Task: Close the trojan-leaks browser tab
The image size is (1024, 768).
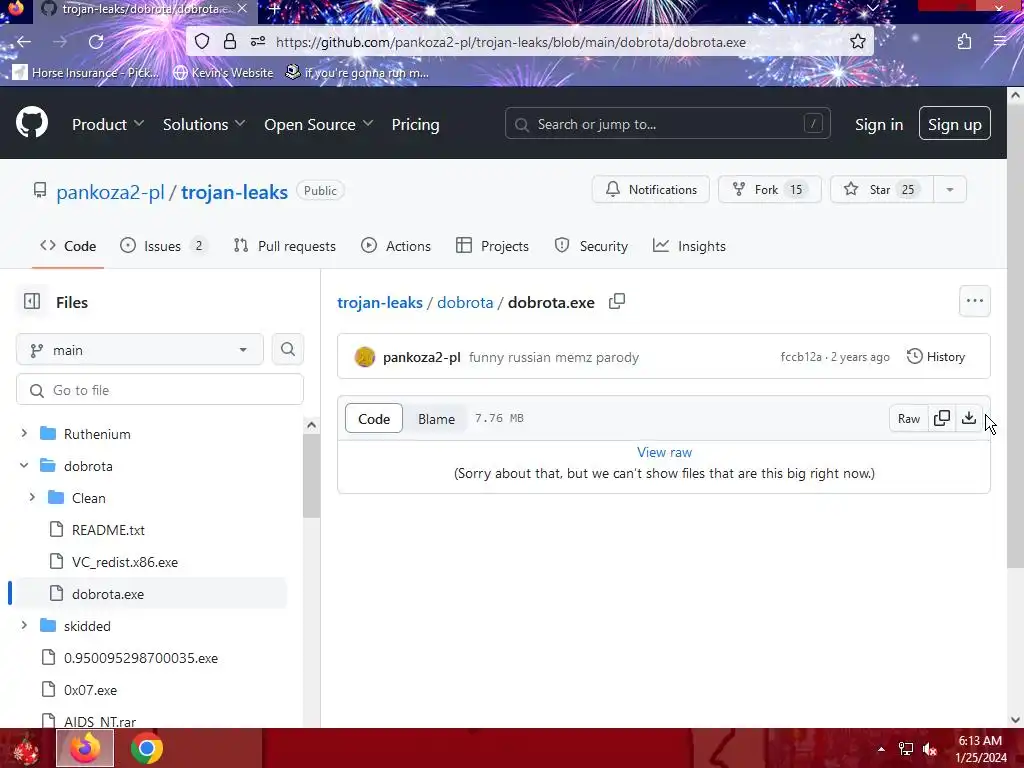Action: tap(242, 9)
